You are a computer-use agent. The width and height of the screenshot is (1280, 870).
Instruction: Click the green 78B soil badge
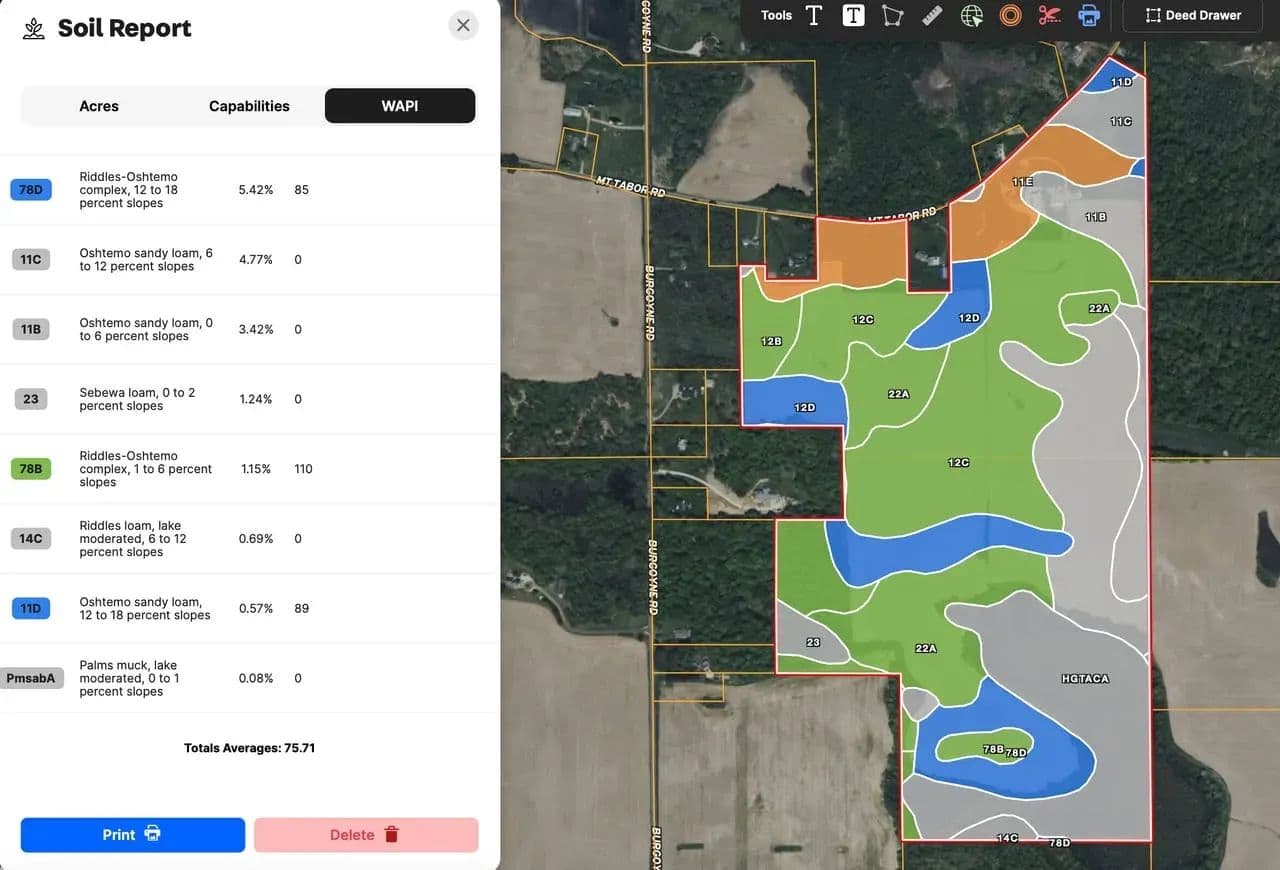pos(31,469)
